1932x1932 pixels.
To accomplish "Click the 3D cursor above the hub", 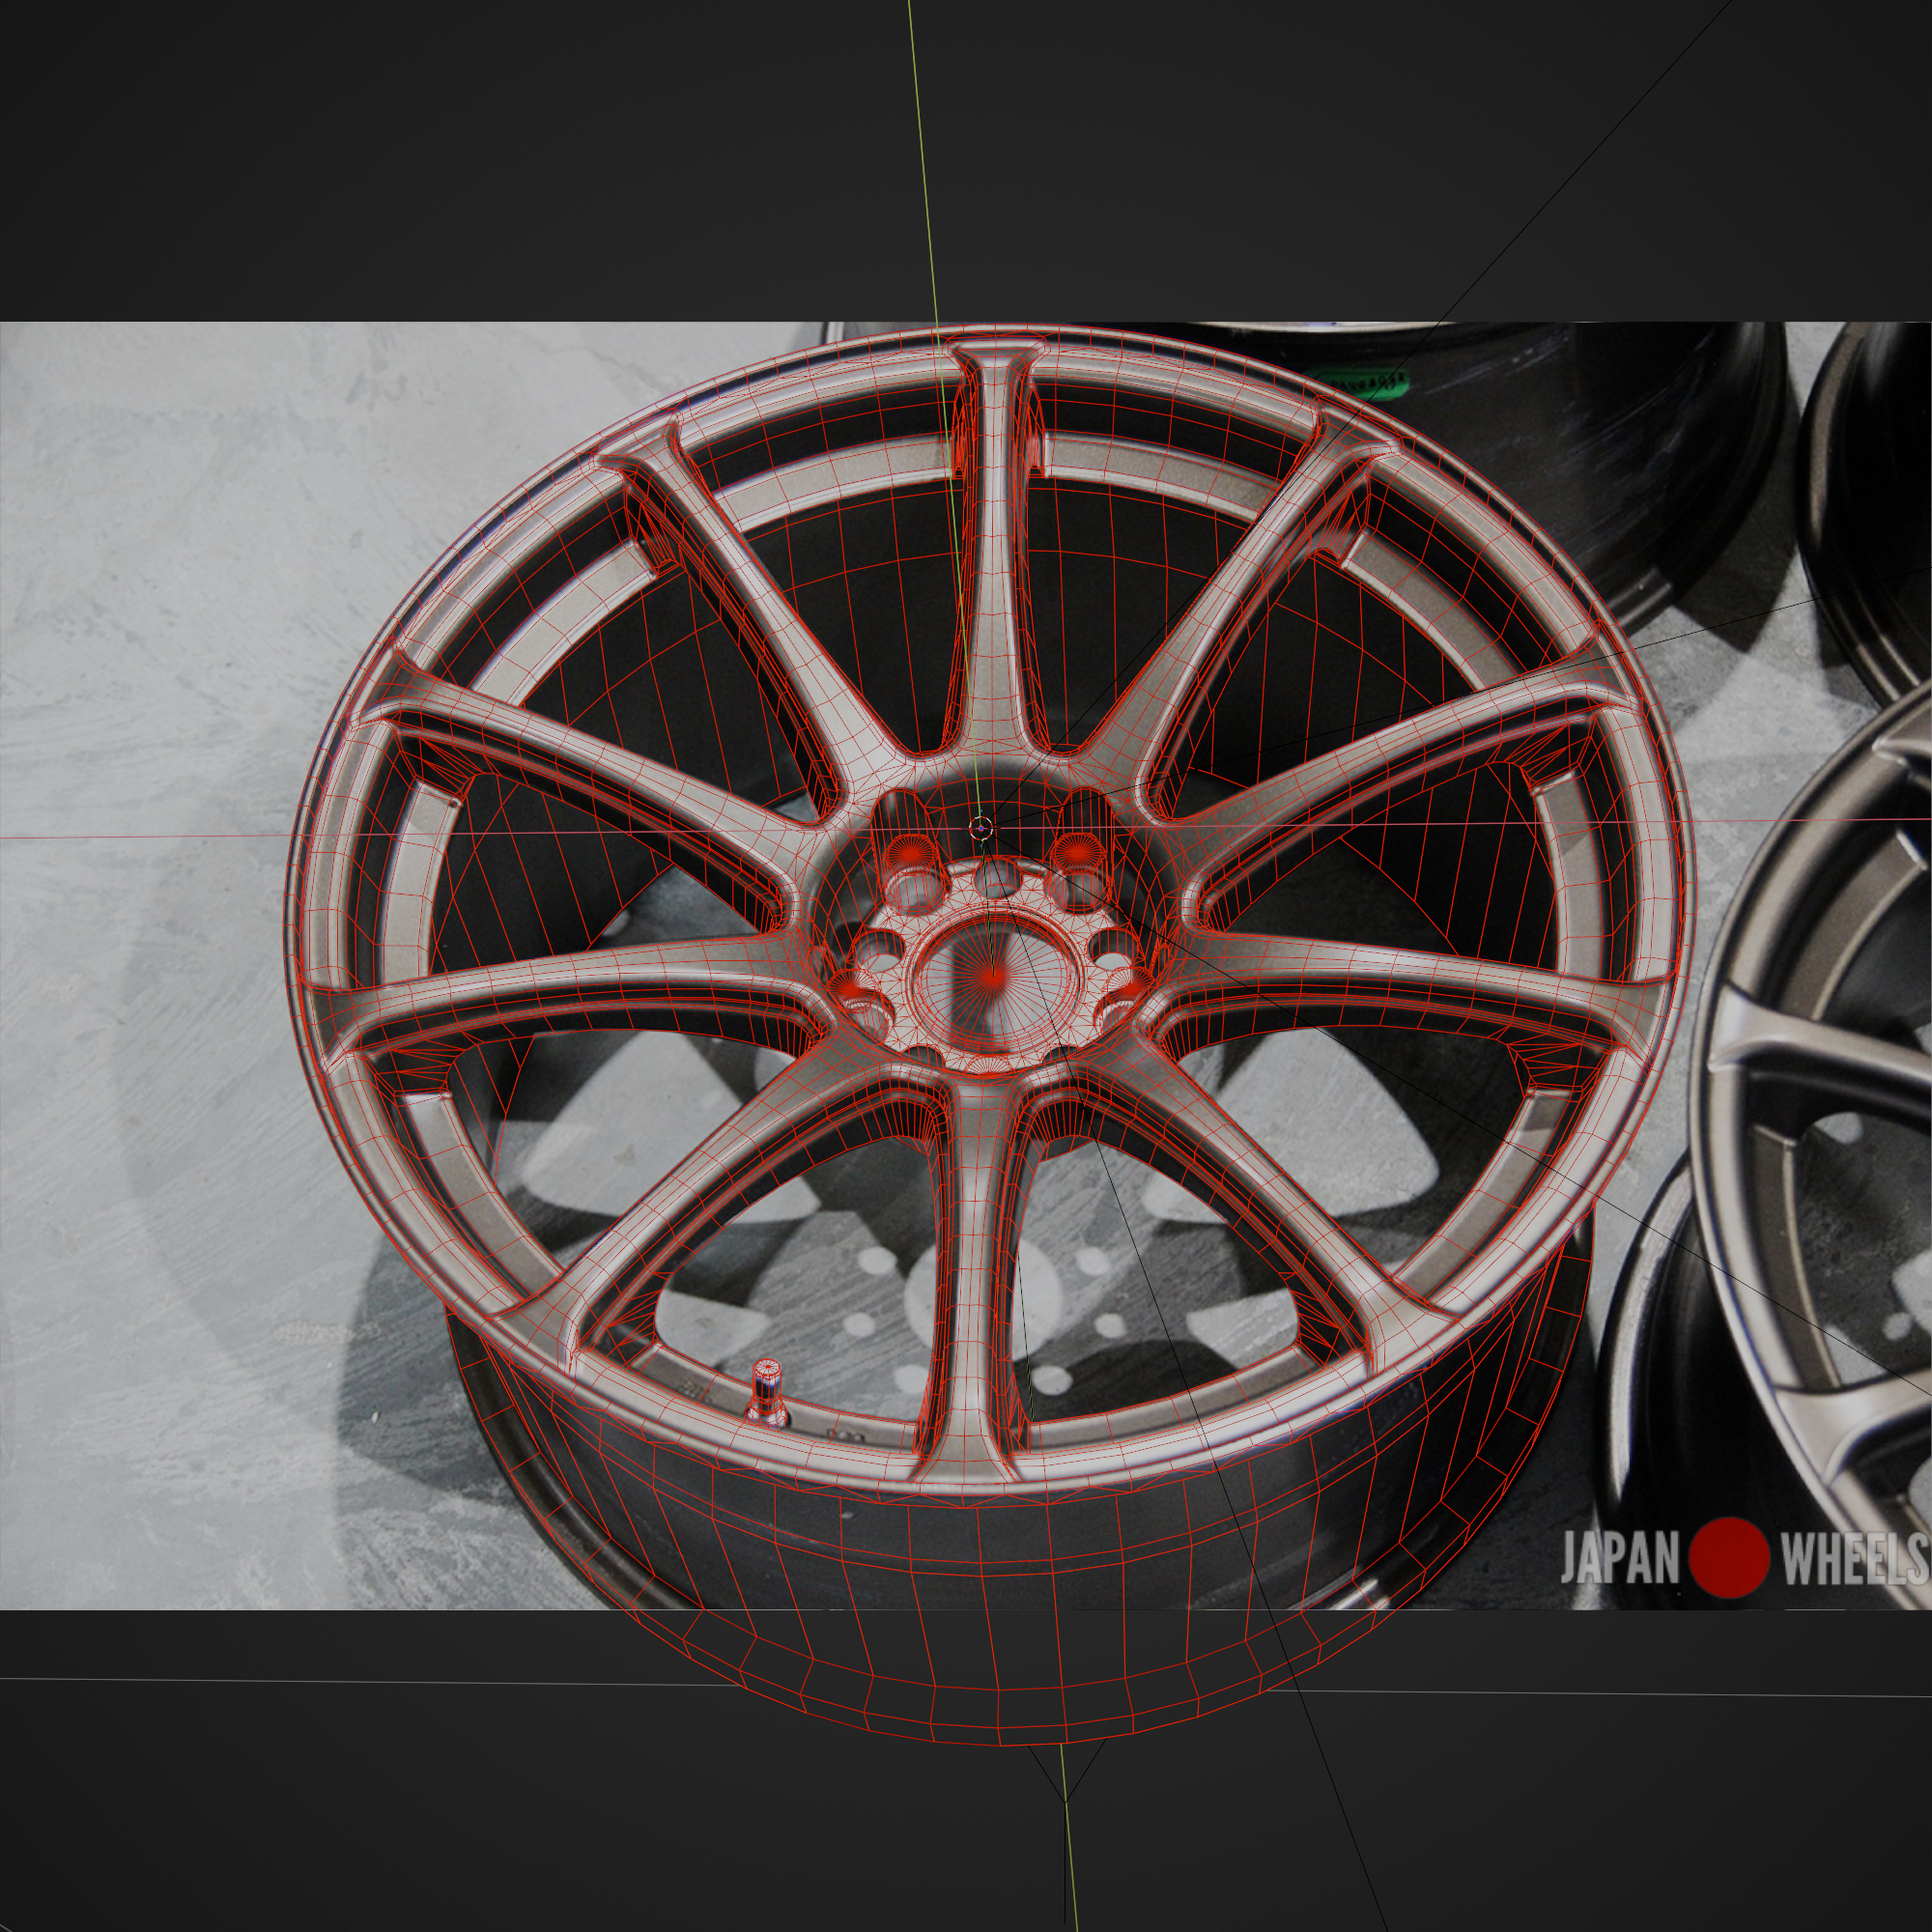I will [981, 826].
